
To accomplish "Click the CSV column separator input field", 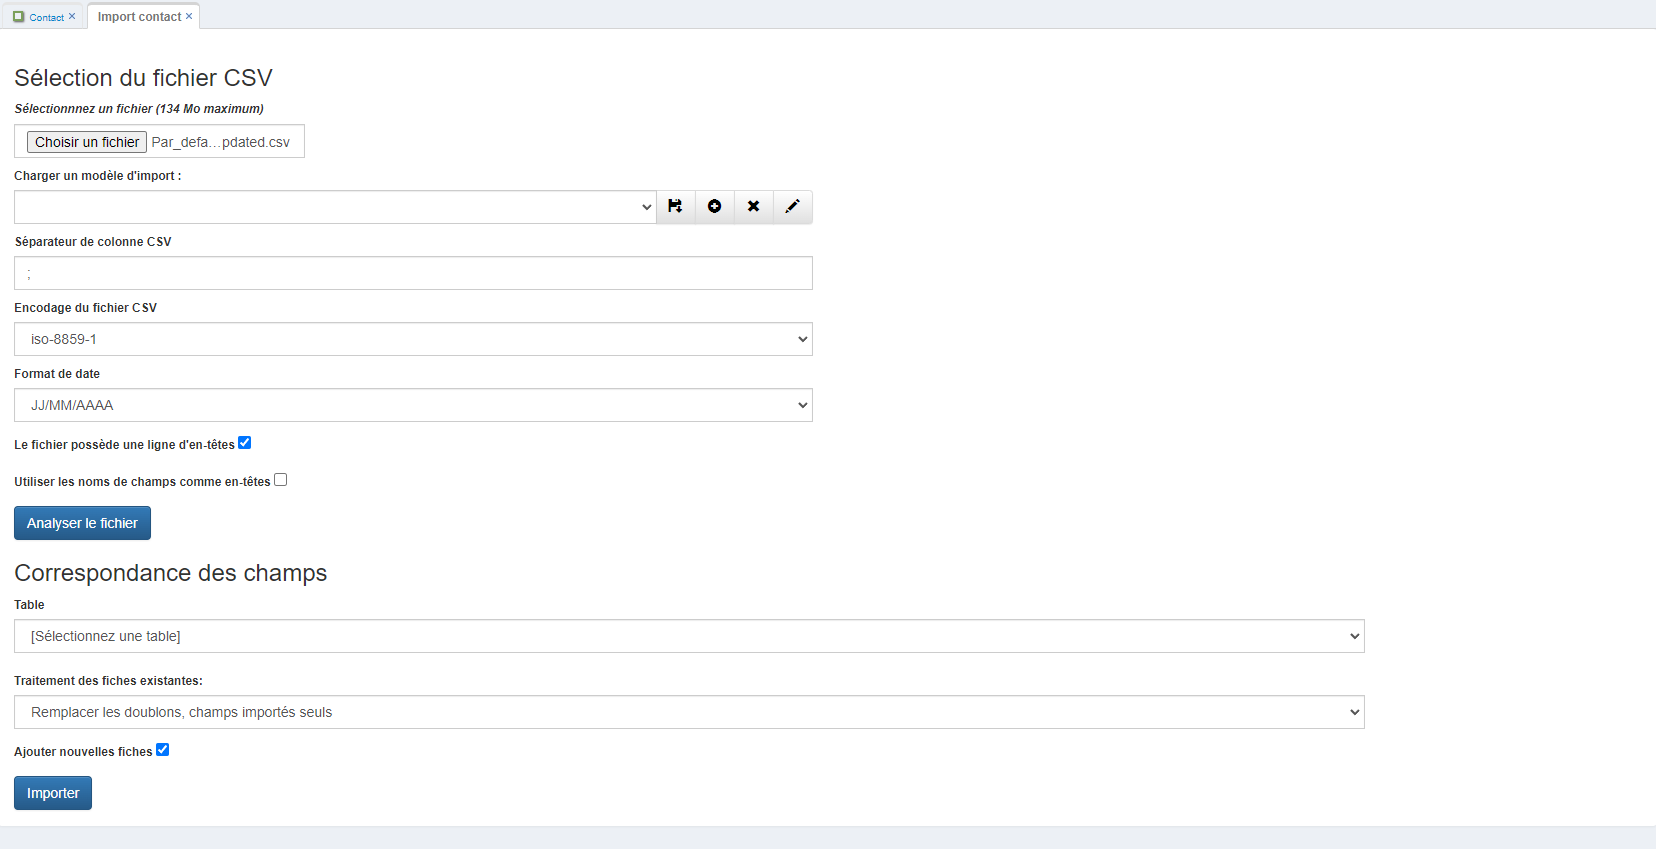I will [x=413, y=273].
